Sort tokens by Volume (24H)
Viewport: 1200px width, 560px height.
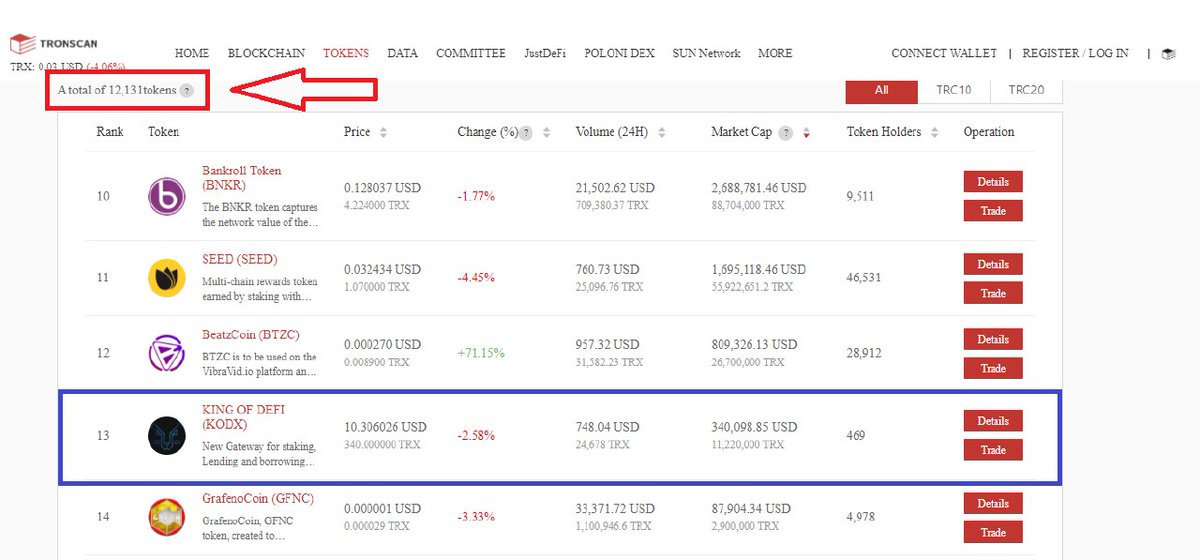click(x=662, y=133)
